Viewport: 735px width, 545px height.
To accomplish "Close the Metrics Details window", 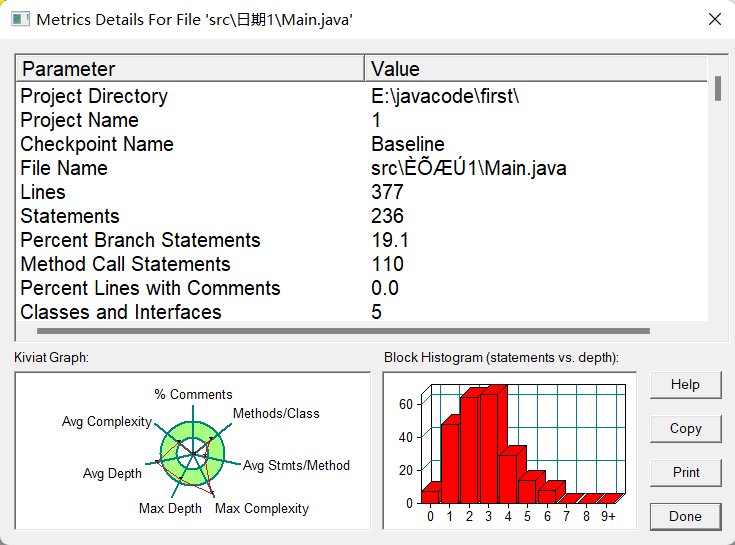I will pos(714,19).
